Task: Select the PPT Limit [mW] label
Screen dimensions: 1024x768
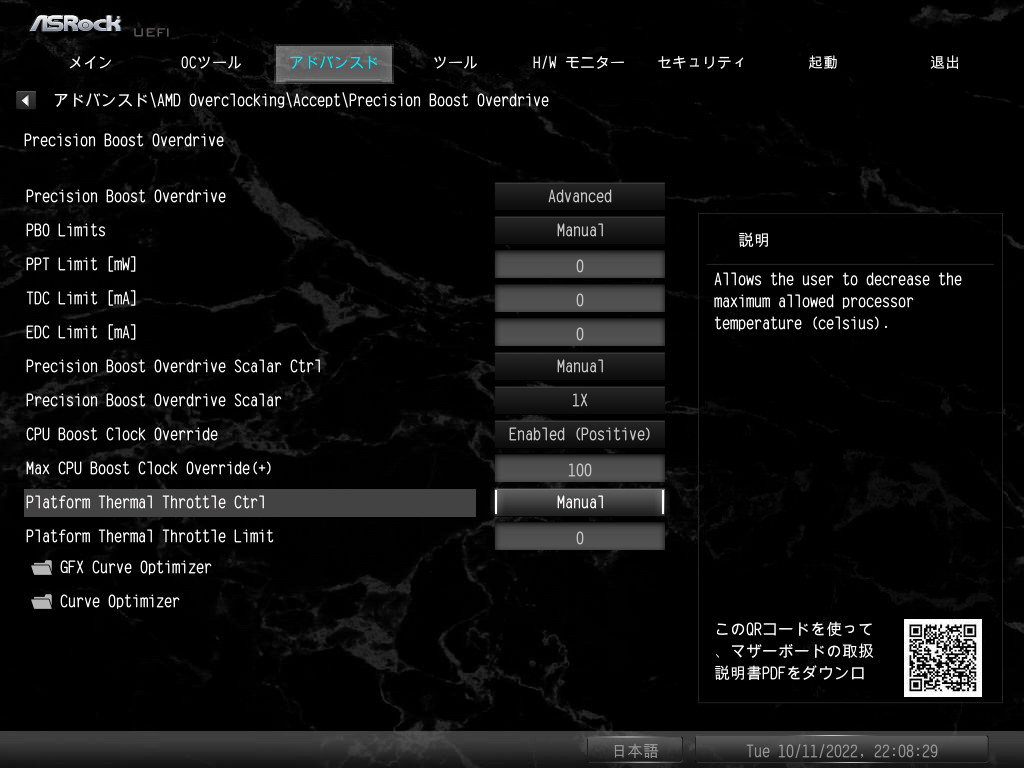Action: pyautogui.click(x=81, y=264)
